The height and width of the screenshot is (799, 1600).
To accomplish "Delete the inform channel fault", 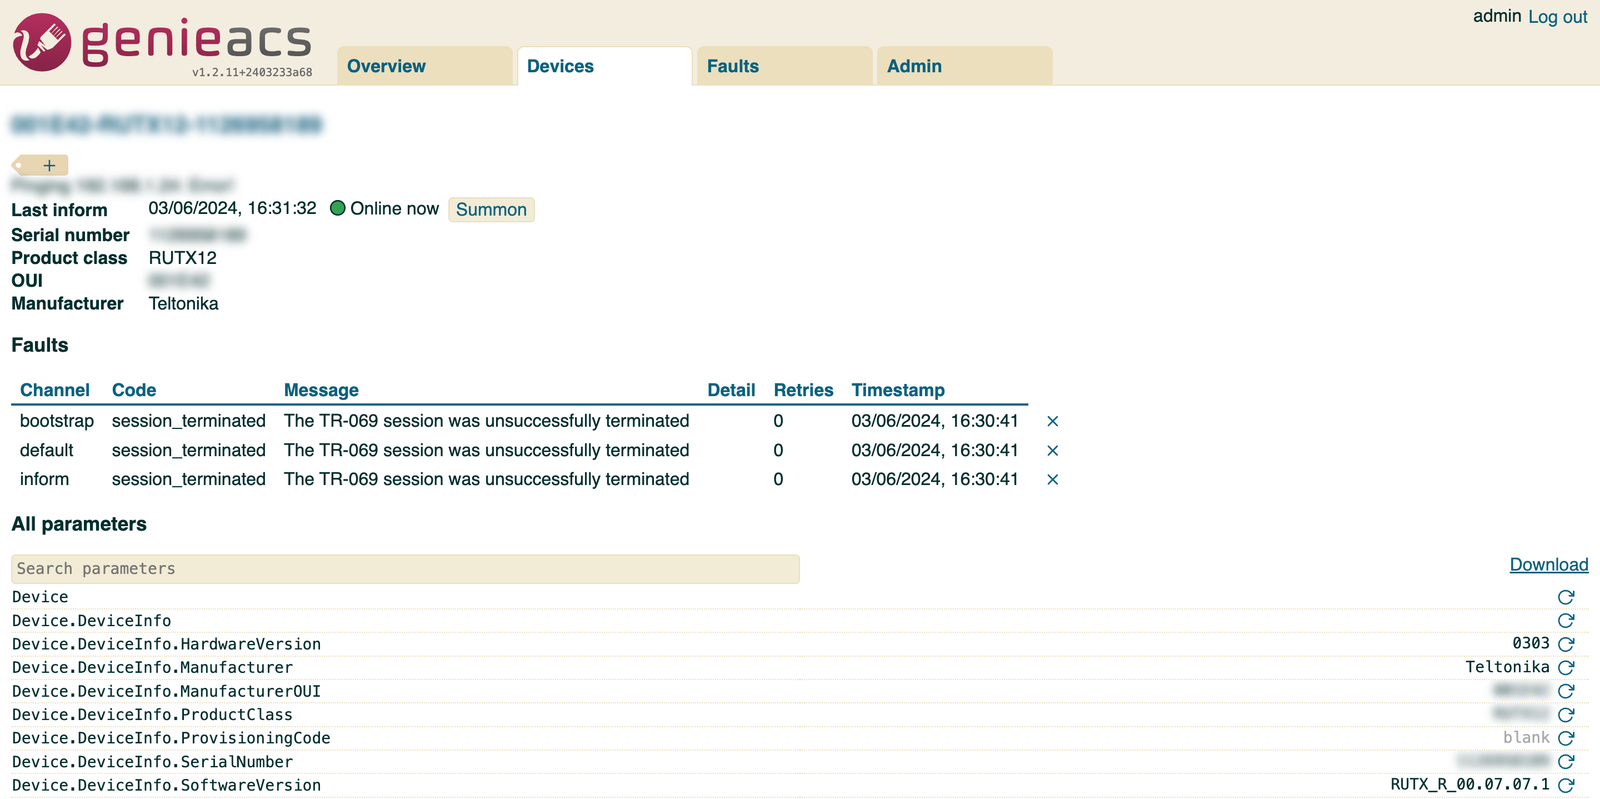I will pos(1052,479).
